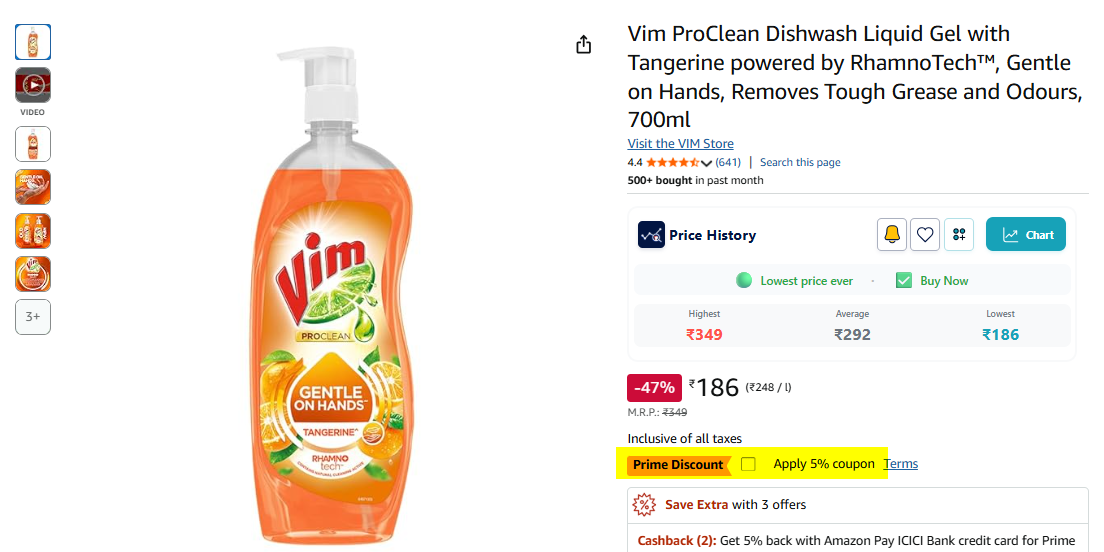This screenshot has width=1104, height=552.
Task: Select the hand-washing Gentle on Hands thumbnail
Action: (x=33, y=187)
